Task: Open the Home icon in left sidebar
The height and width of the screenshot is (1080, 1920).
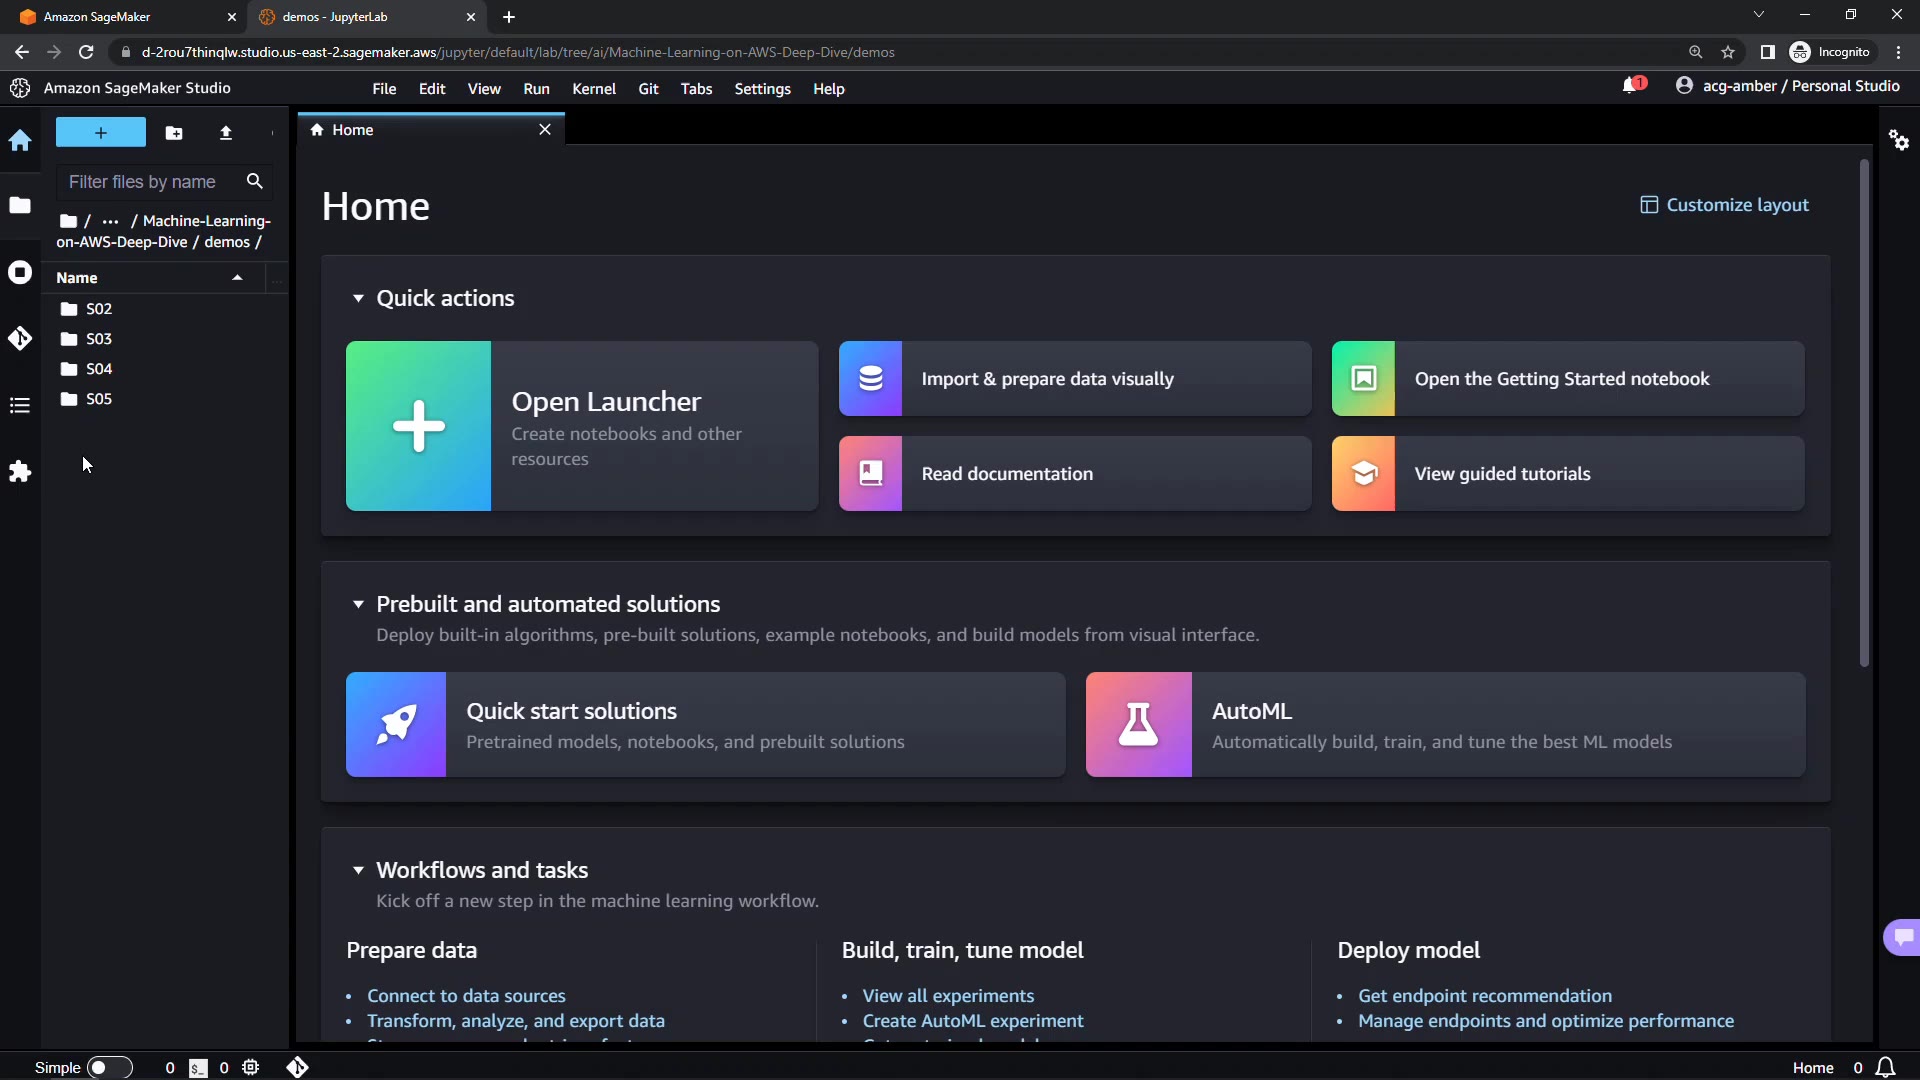Action: click(20, 141)
